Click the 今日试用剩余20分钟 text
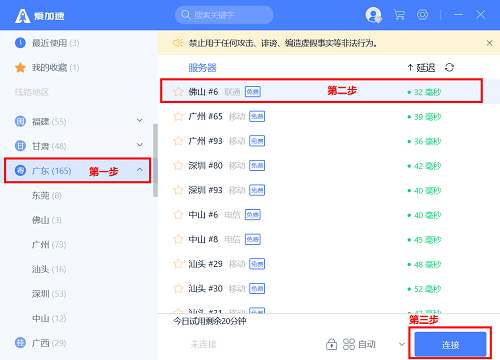This screenshot has width=500, height=360. tap(210, 321)
